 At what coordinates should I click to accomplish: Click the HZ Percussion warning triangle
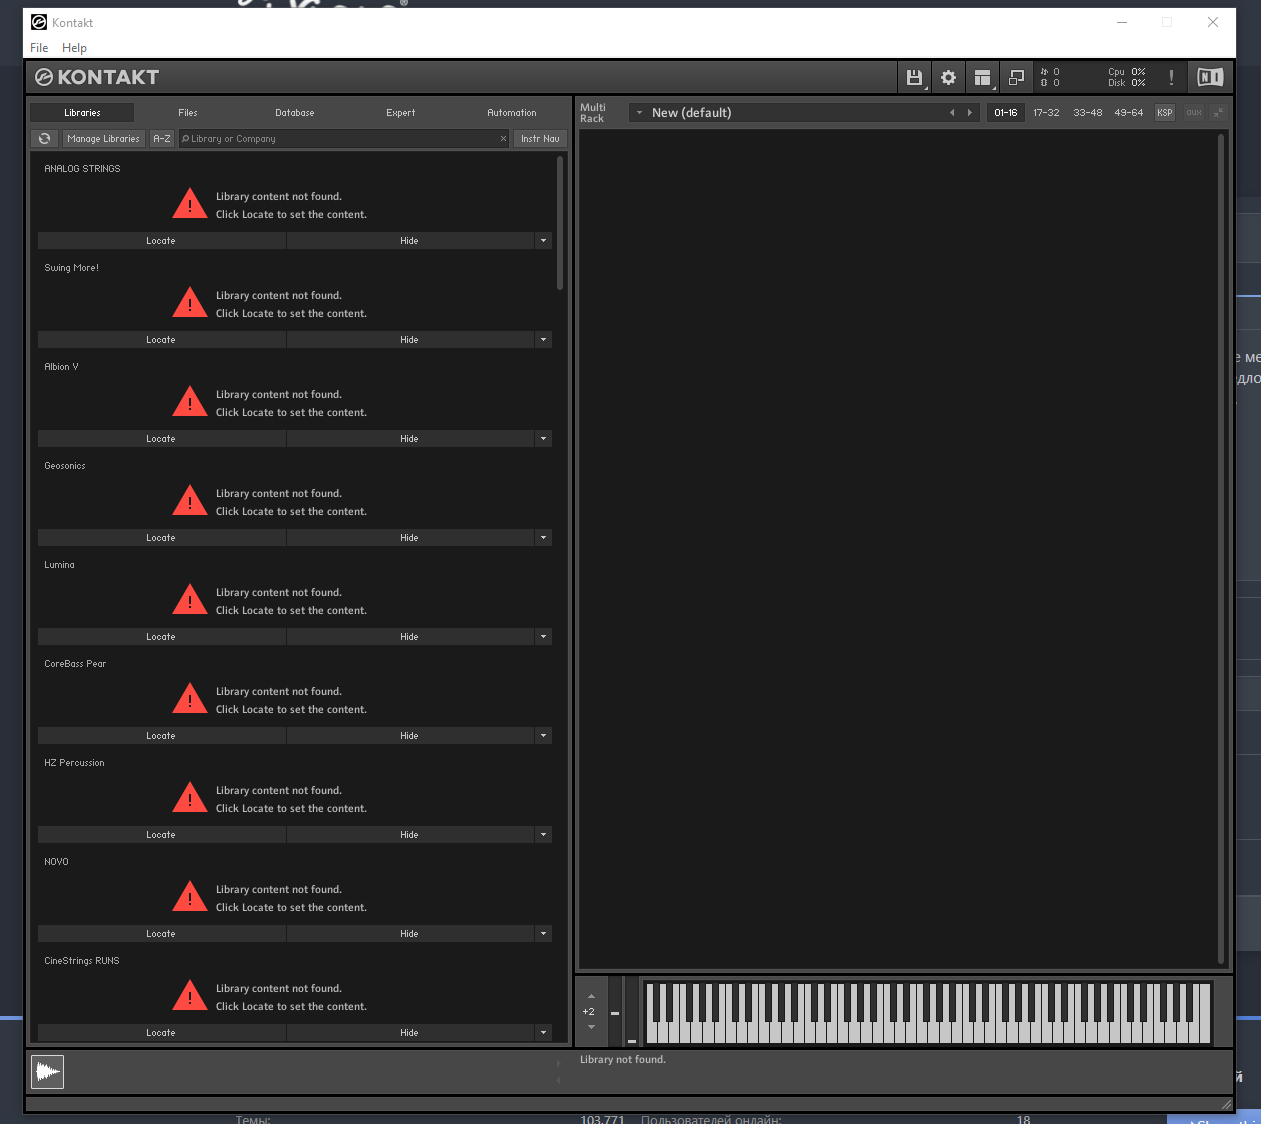[190, 798]
